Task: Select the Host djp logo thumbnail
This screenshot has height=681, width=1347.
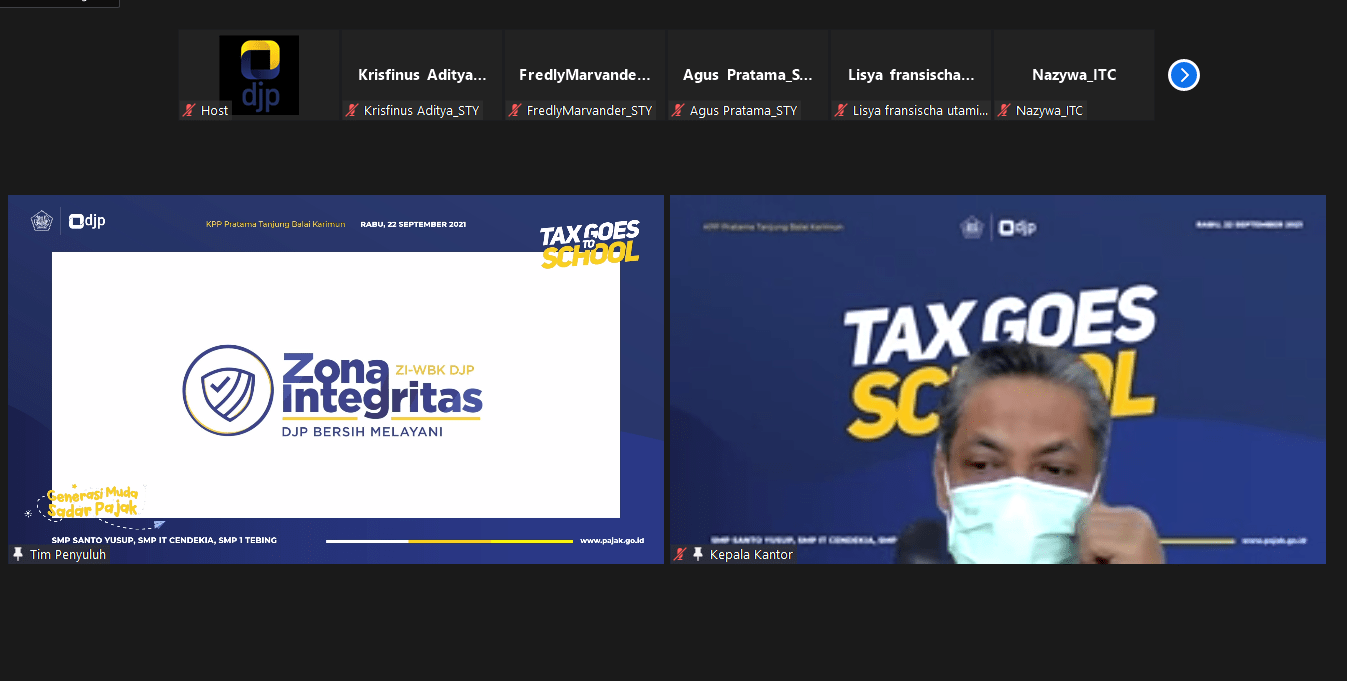Action: 259,75
